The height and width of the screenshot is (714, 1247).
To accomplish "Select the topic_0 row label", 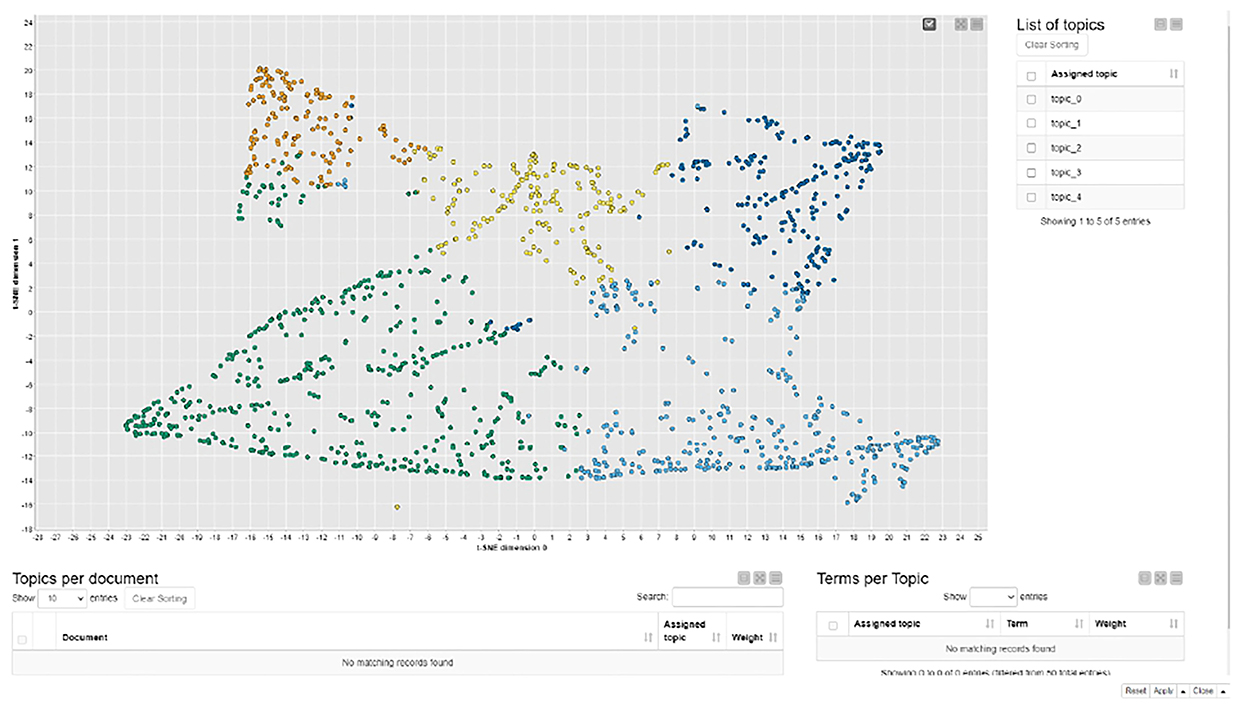I will pos(1067,99).
